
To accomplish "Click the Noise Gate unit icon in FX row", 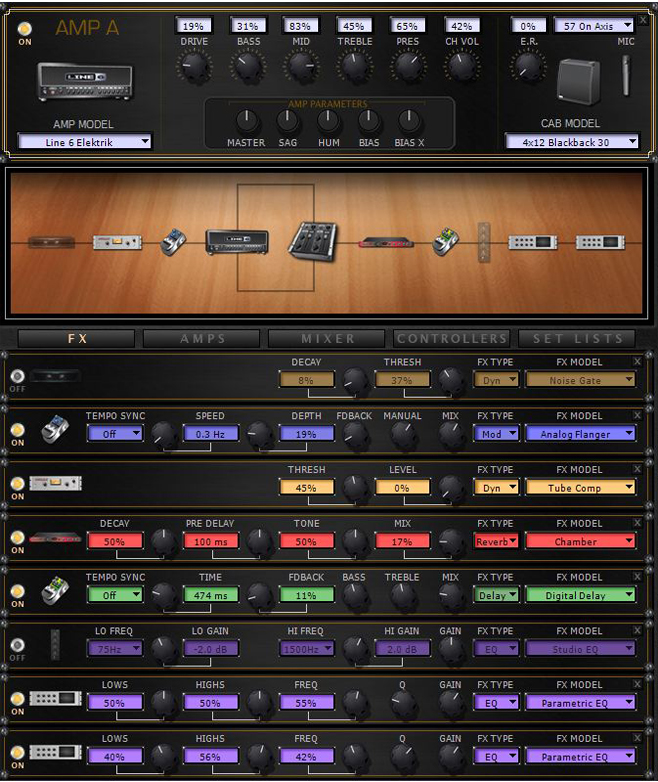I will [x=55, y=376].
